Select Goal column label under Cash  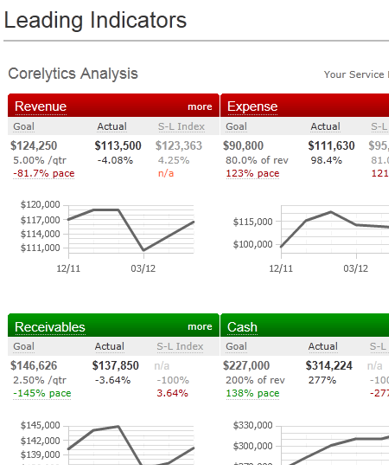click(236, 347)
